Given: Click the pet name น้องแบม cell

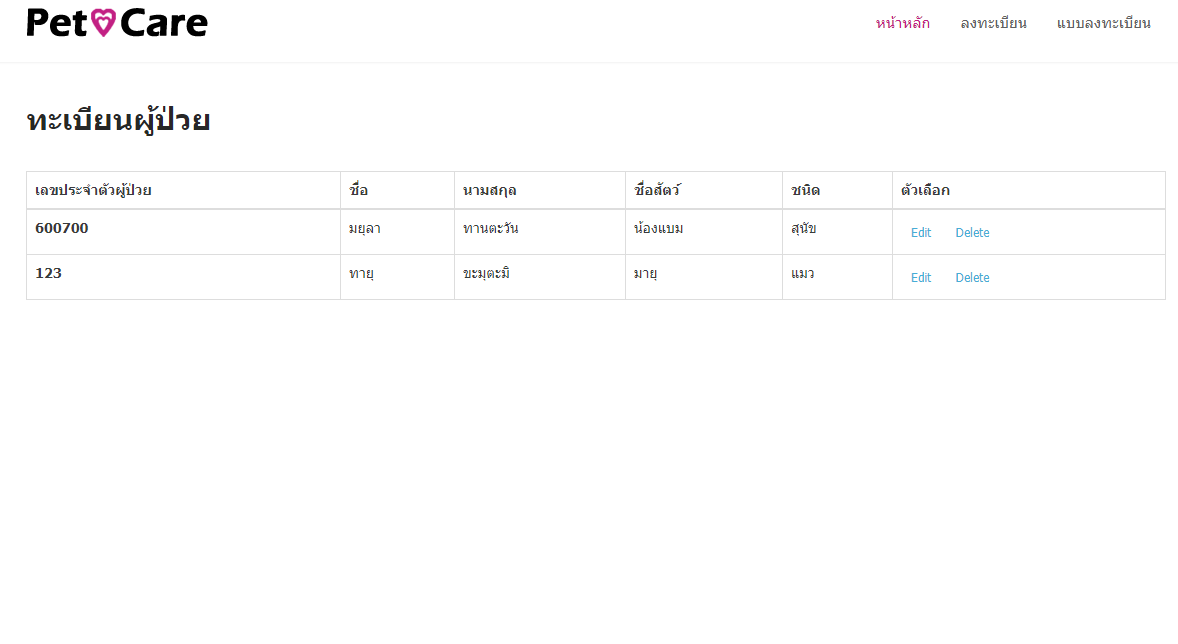Looking at the screenshot, I should tap(658, 228).
